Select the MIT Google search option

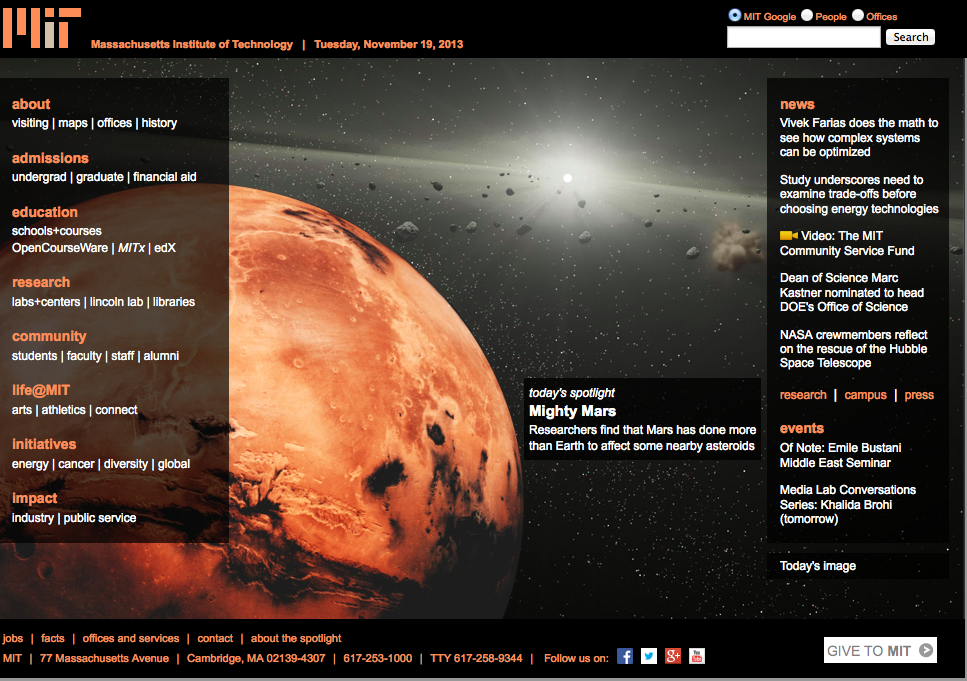pos(735,15)
